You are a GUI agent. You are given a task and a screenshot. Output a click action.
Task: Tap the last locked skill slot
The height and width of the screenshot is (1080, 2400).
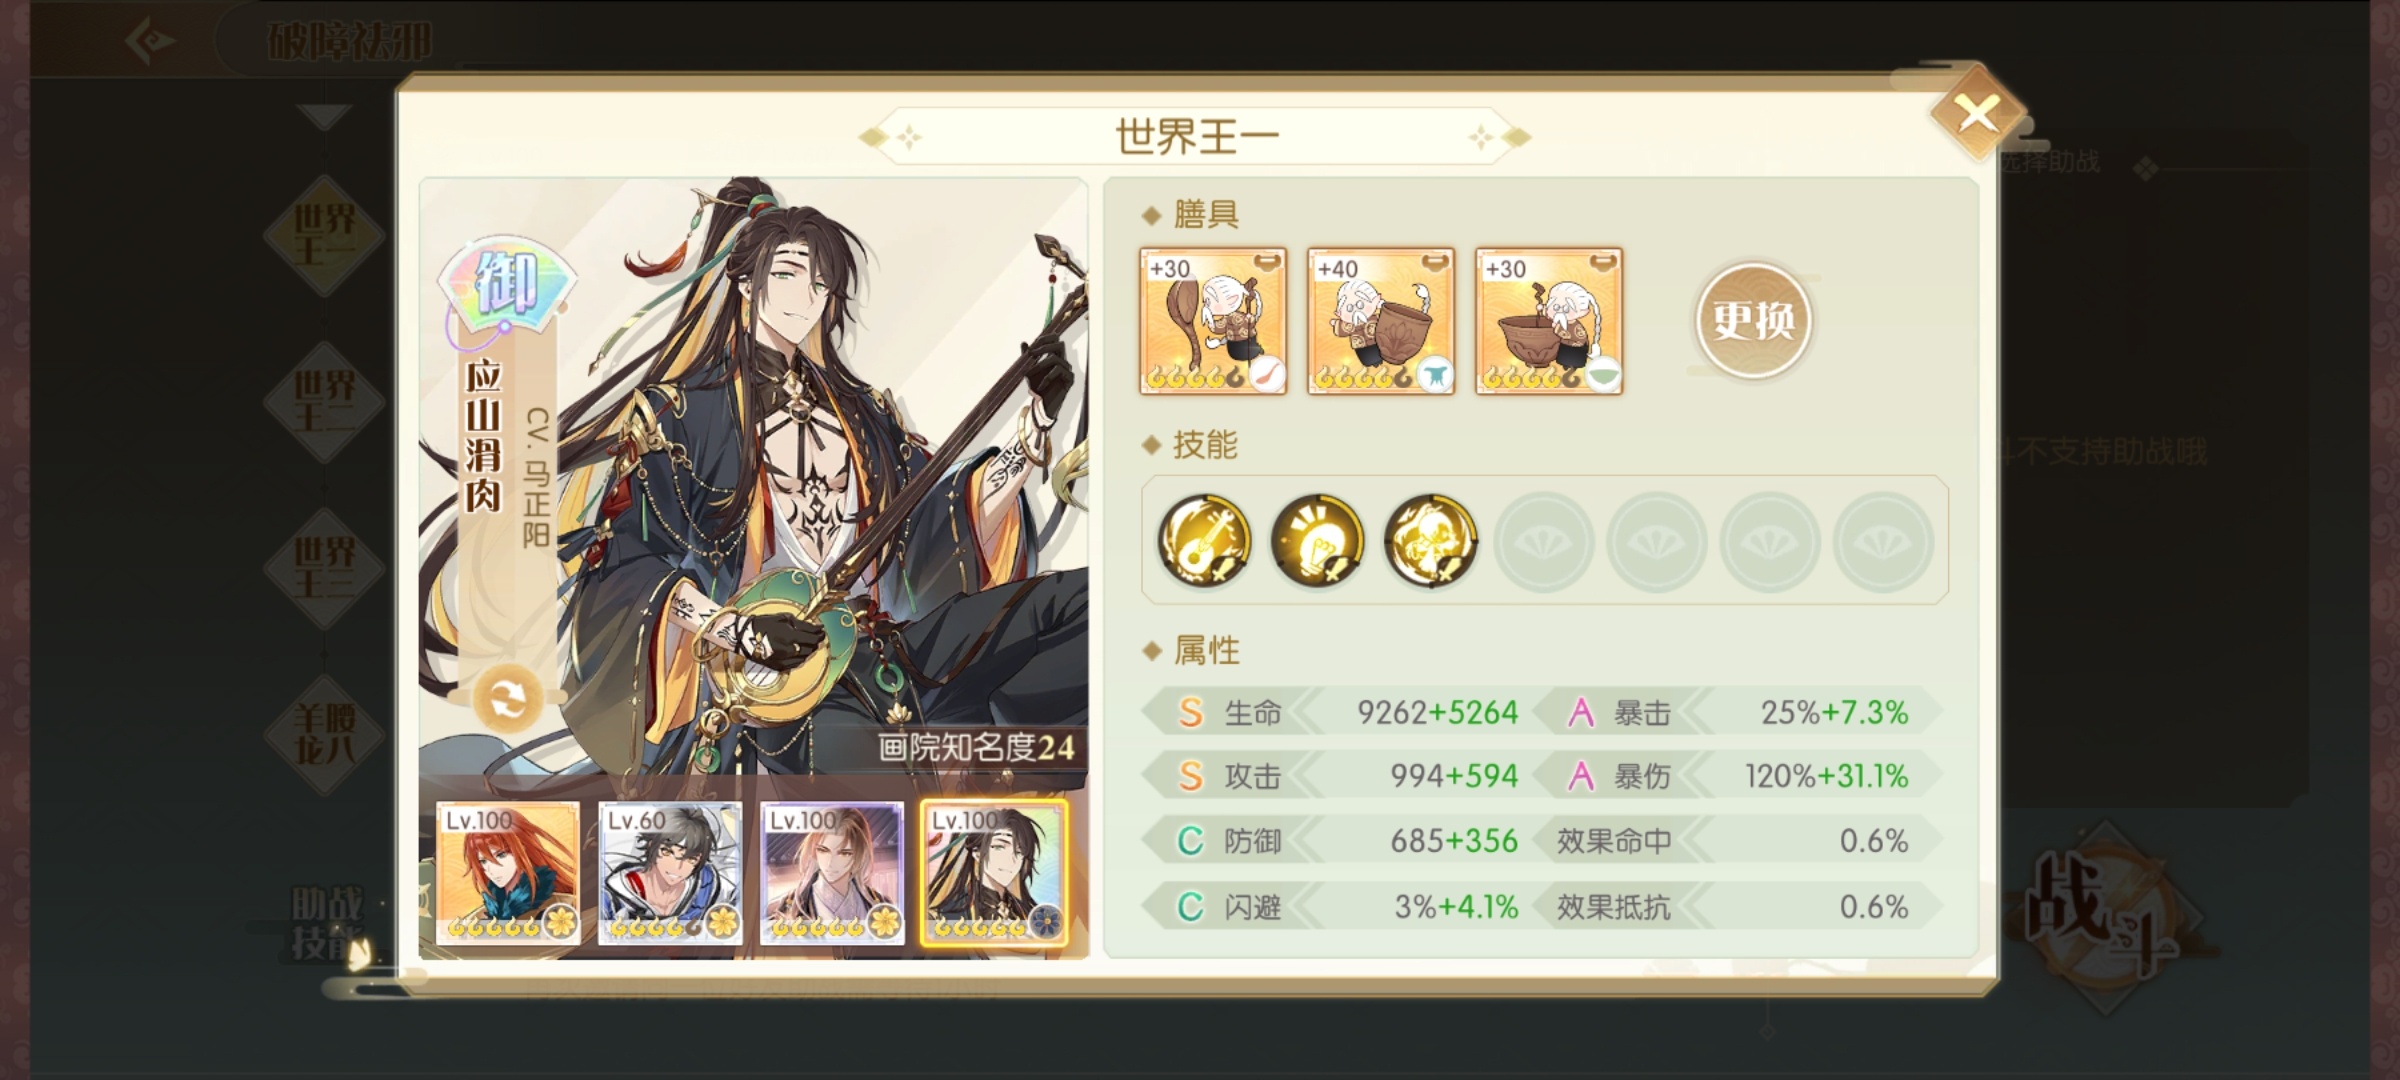pyautogui.click(x=1883, y=541)
